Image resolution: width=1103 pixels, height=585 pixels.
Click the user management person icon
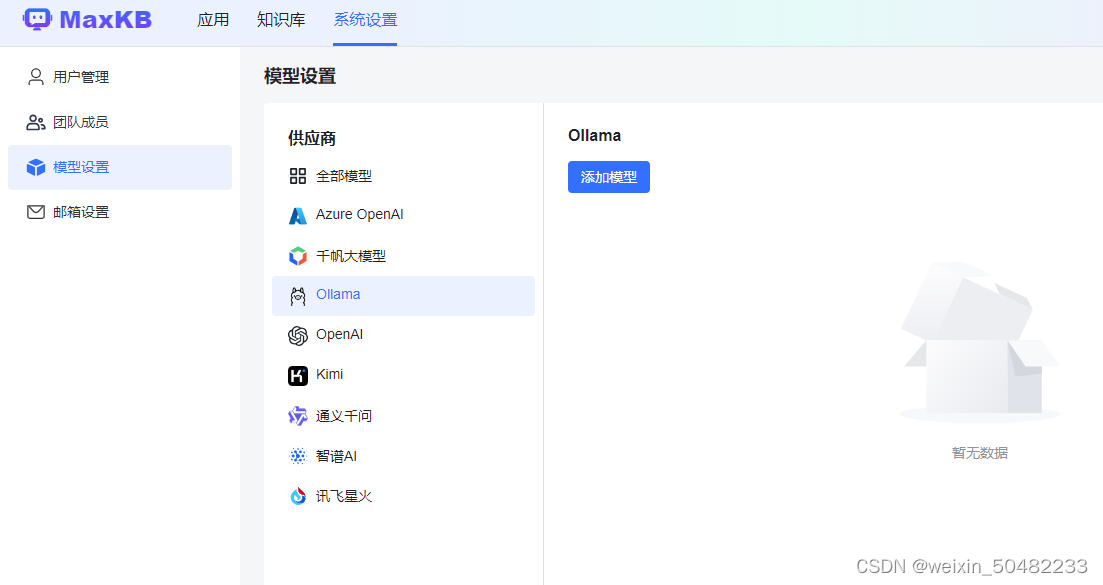(x=36, y=77)
